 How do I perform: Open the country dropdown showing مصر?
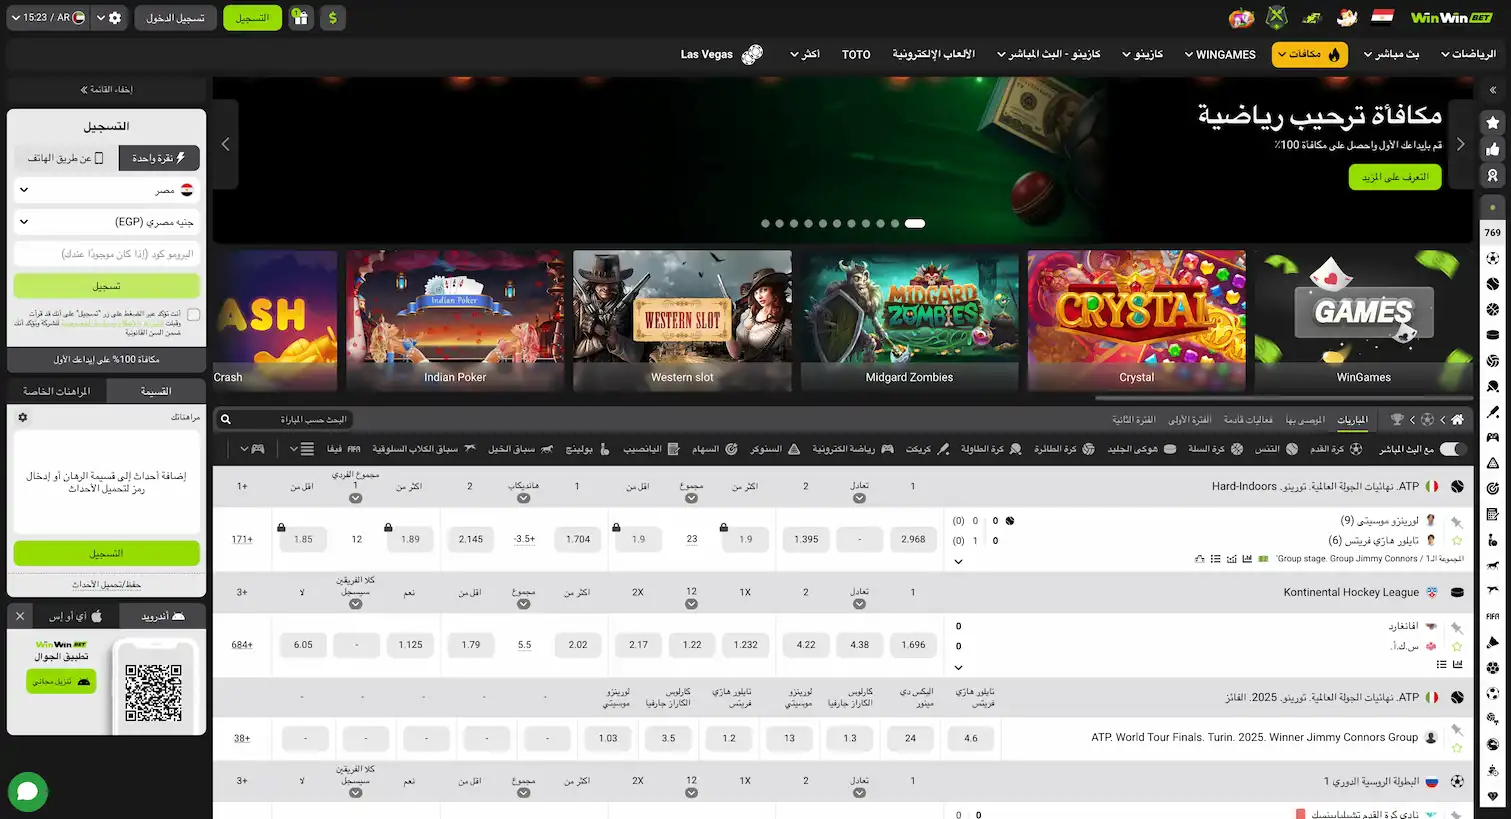(x=106, y=190)
